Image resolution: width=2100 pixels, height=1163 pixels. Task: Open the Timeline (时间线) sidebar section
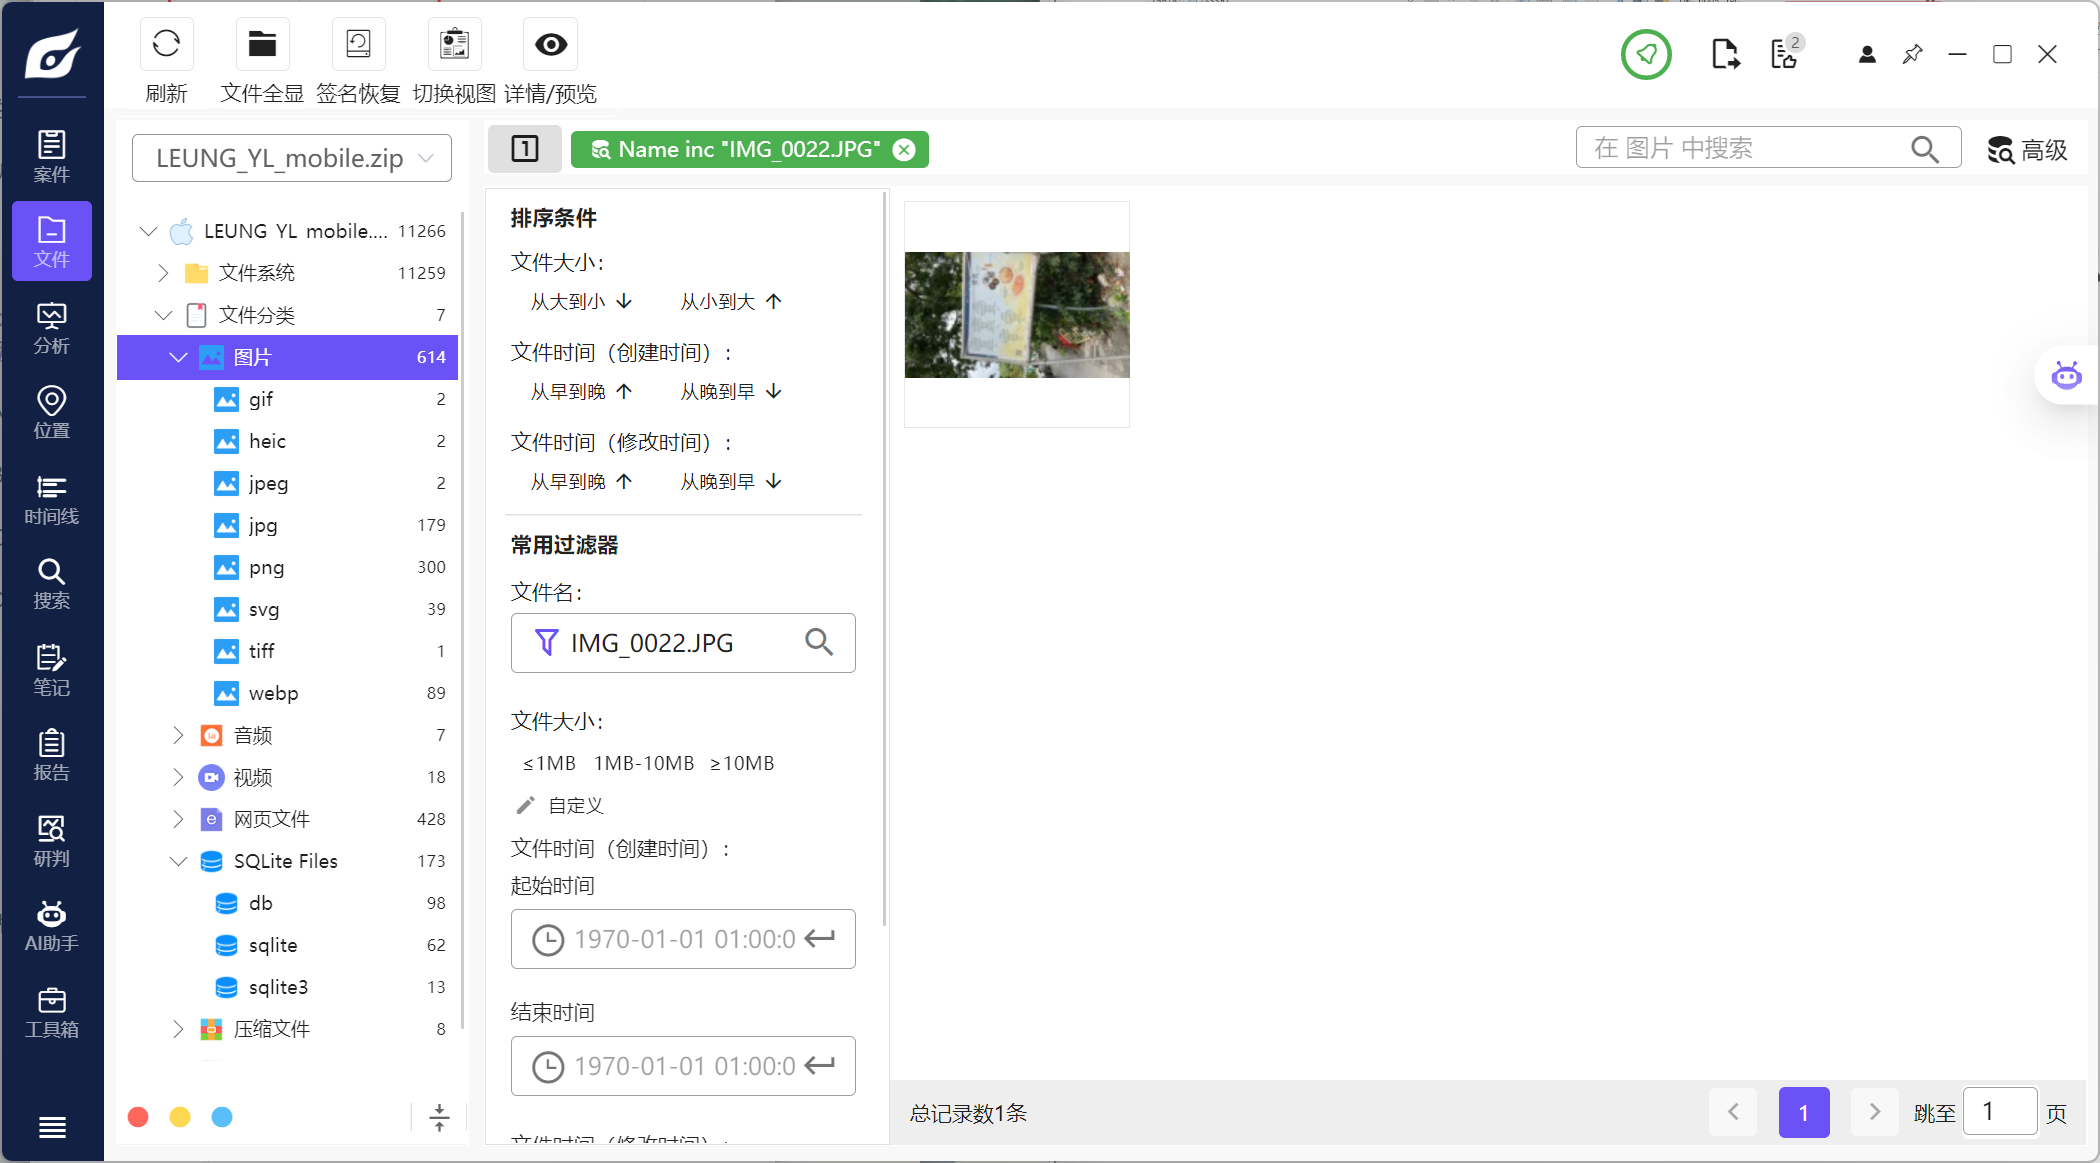point(51,499)
